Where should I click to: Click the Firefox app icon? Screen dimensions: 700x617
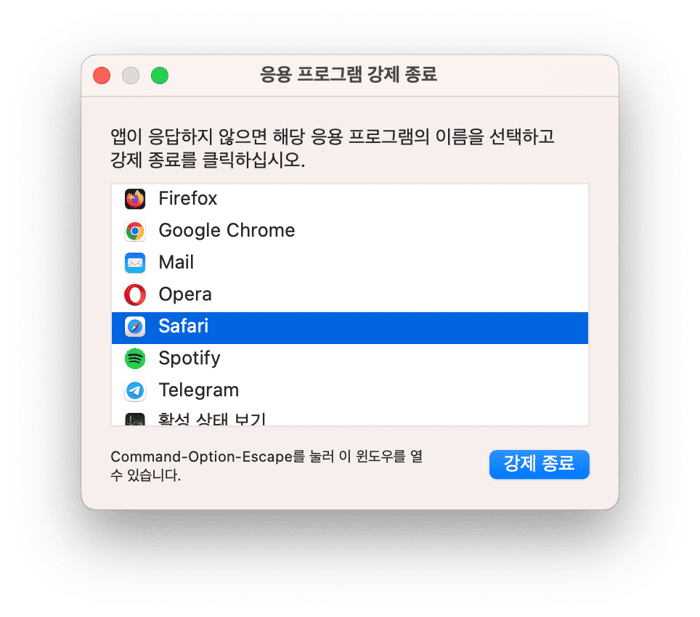(x=135, y=199)
